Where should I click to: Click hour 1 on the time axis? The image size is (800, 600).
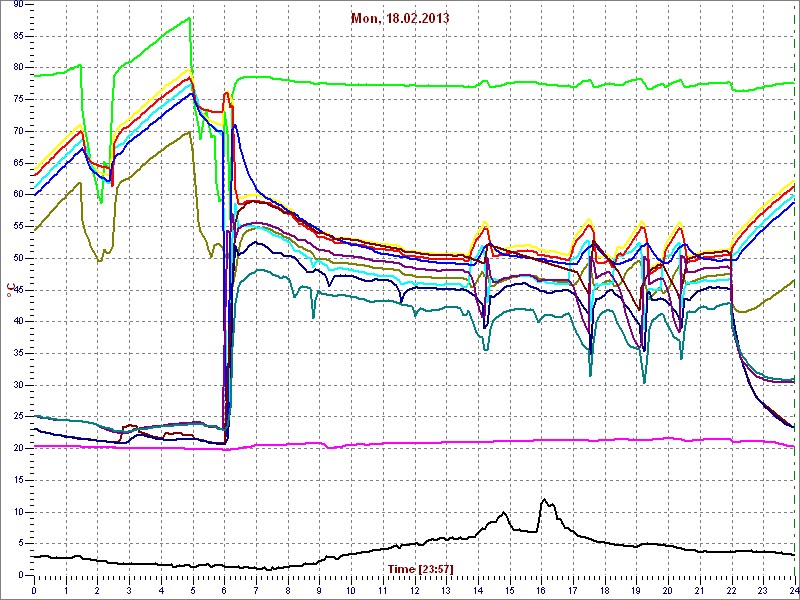click(66, 590)
